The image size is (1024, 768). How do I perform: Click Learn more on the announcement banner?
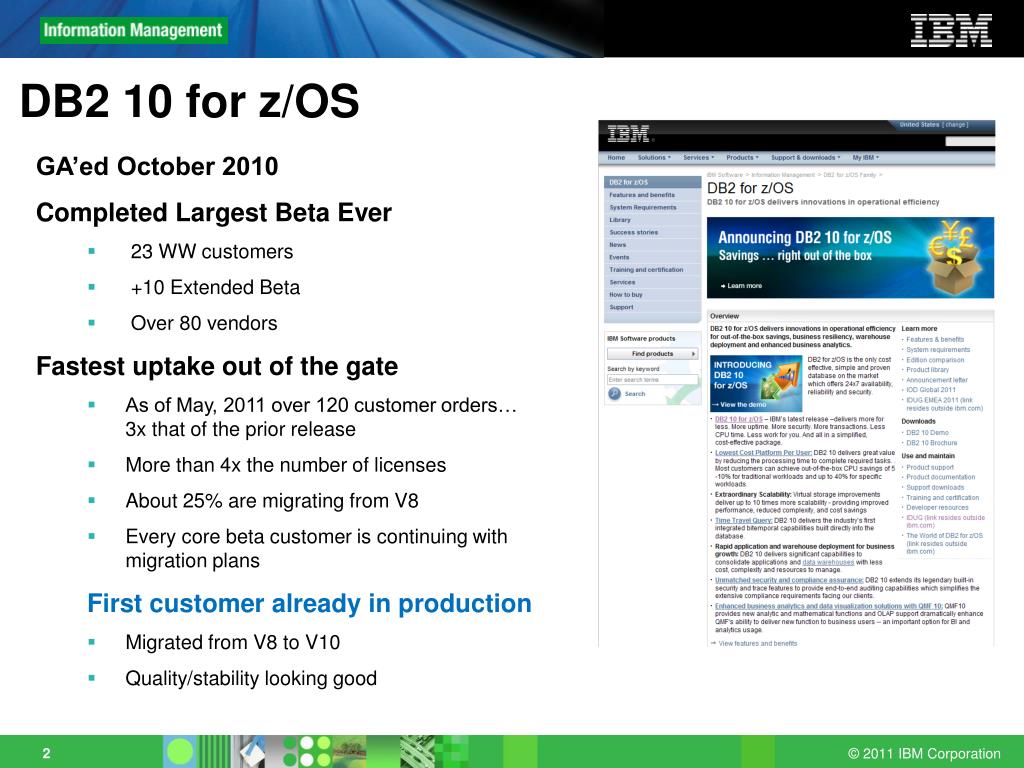coord(741,285)
